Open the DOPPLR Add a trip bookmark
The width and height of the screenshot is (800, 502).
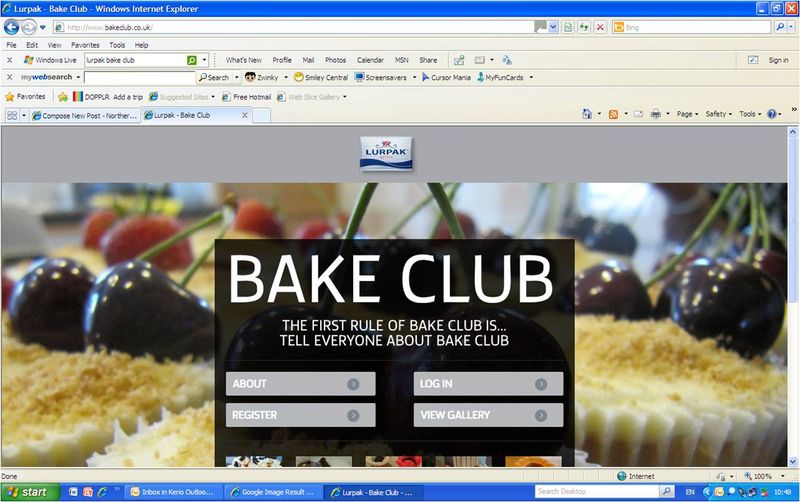[108, 96]
